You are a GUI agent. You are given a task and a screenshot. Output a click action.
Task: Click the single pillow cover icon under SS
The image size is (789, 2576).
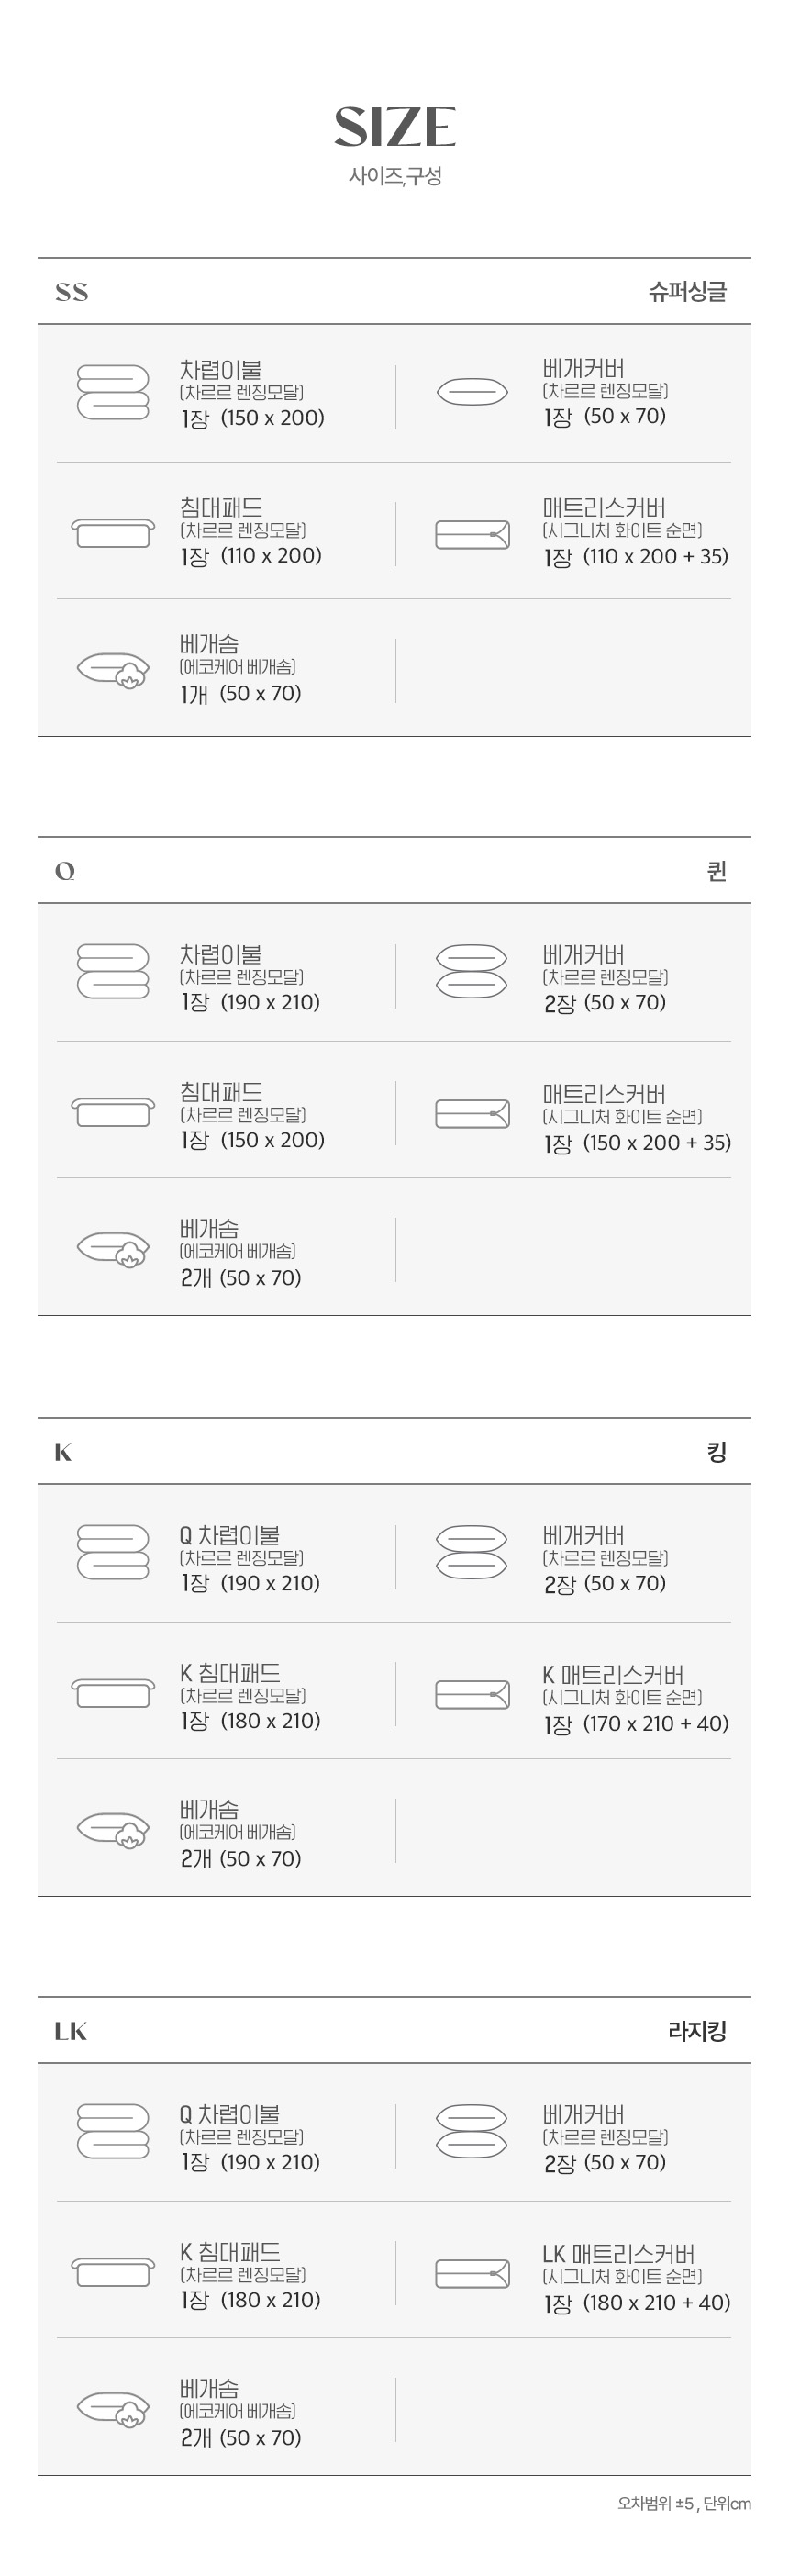(x=472, y=391)
